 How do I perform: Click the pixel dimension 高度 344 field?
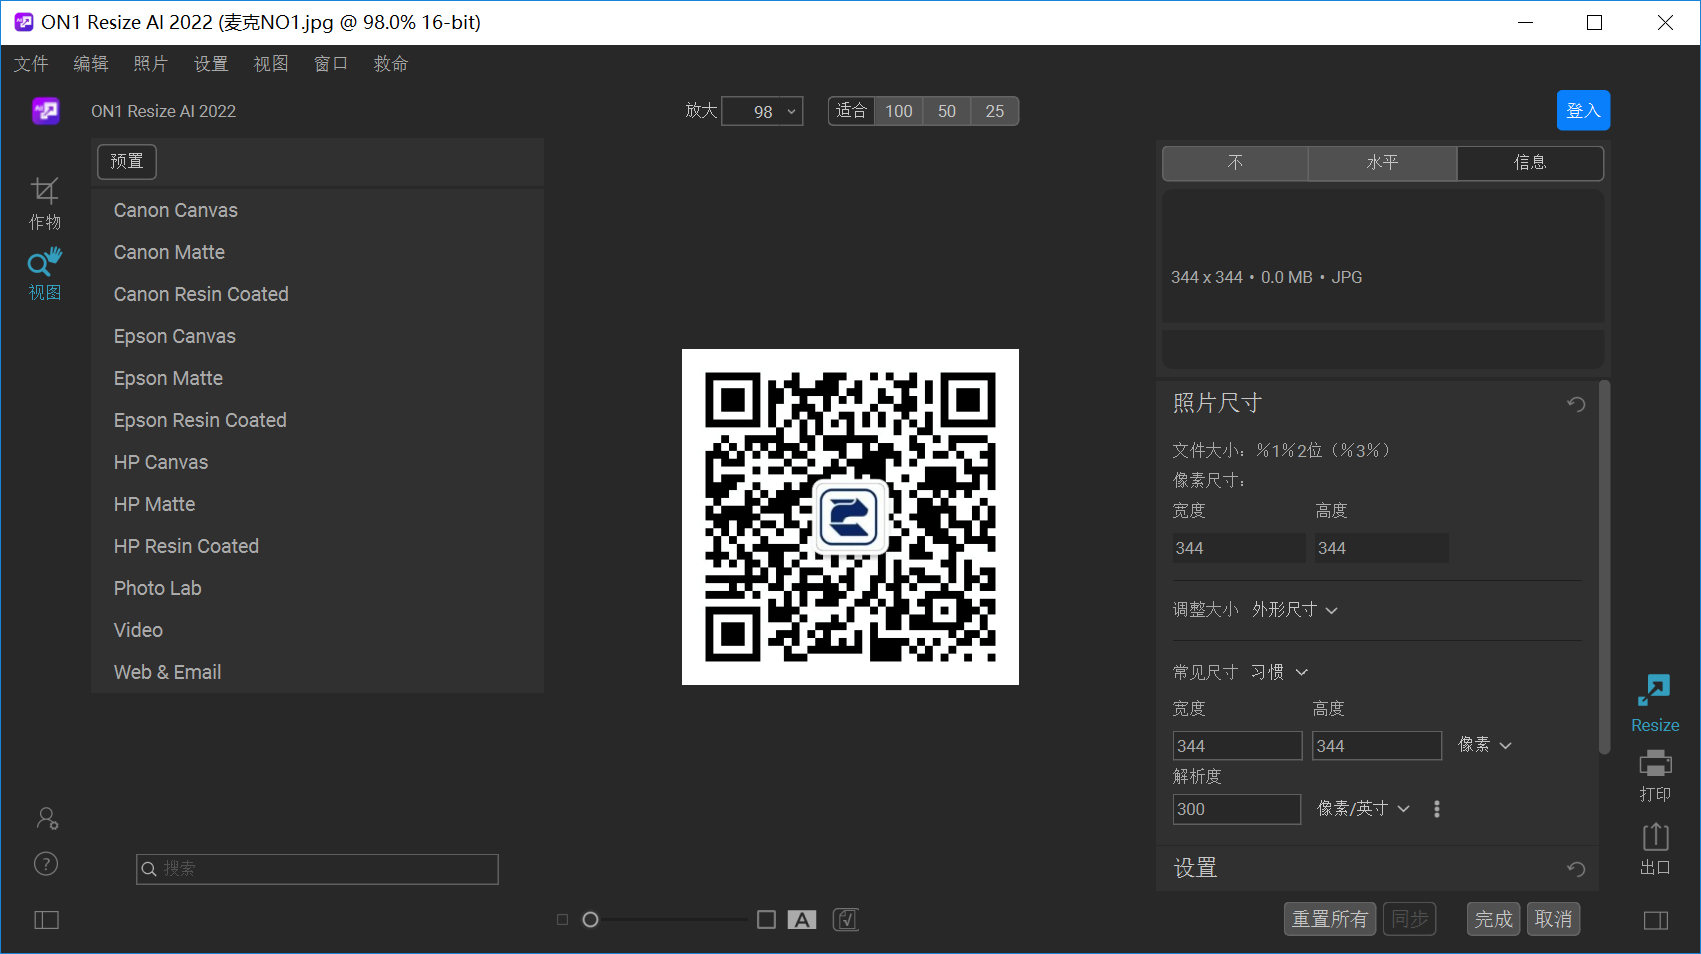(1381, 548)
